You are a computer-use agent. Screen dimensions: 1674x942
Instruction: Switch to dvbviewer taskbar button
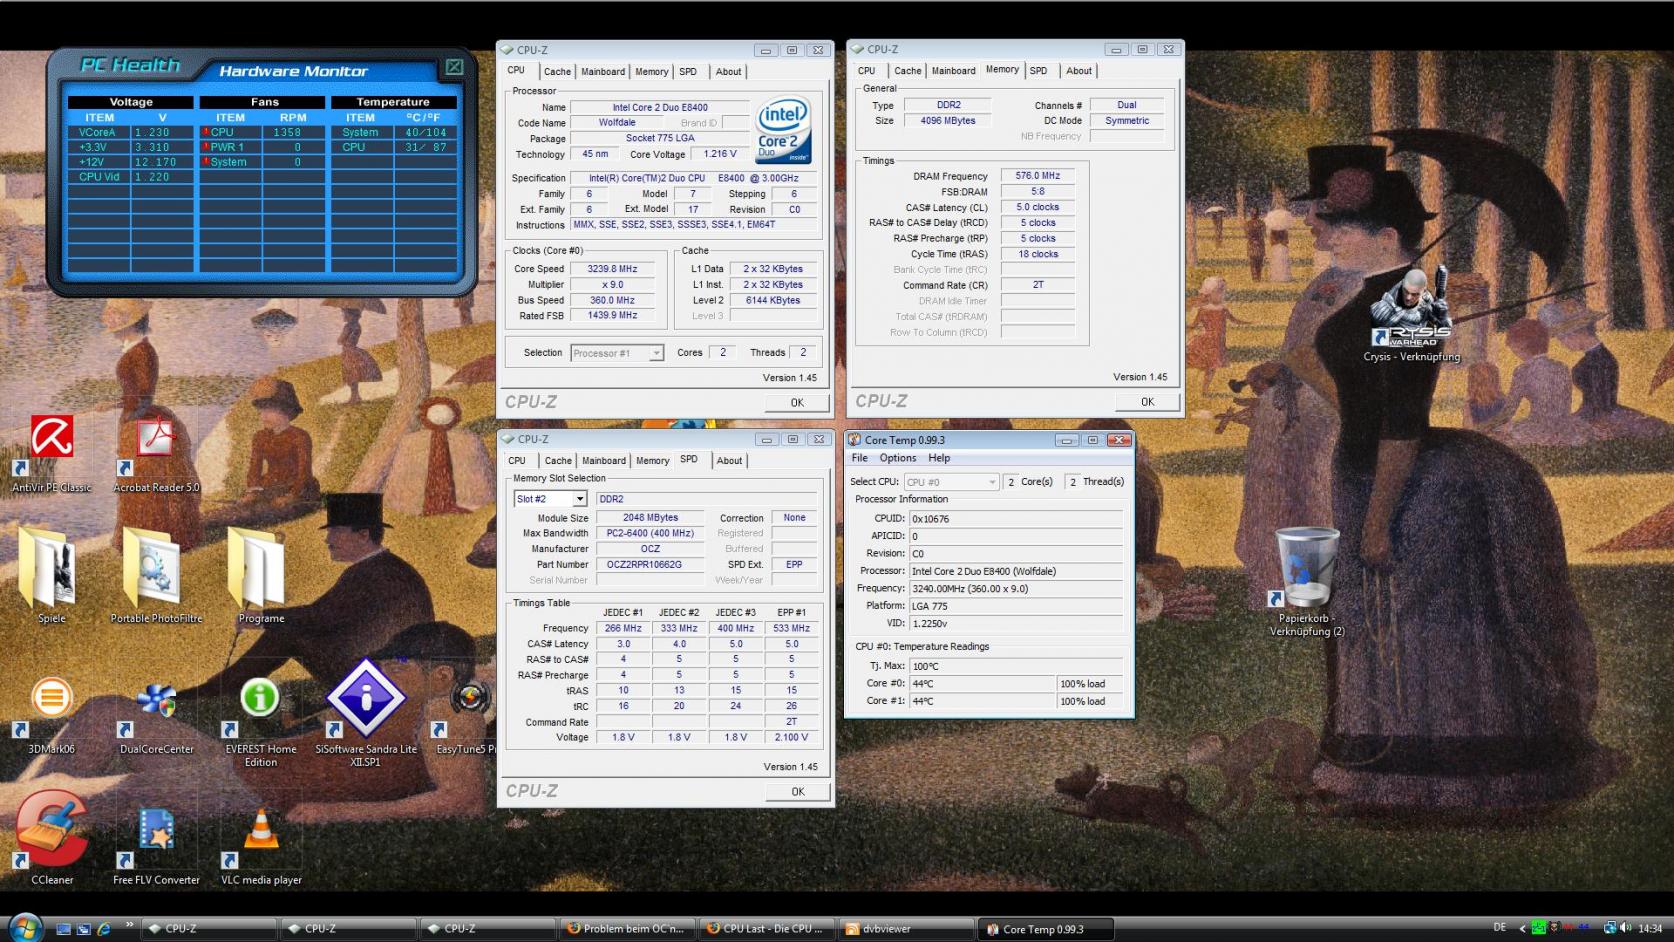click(x=905, y=929)
